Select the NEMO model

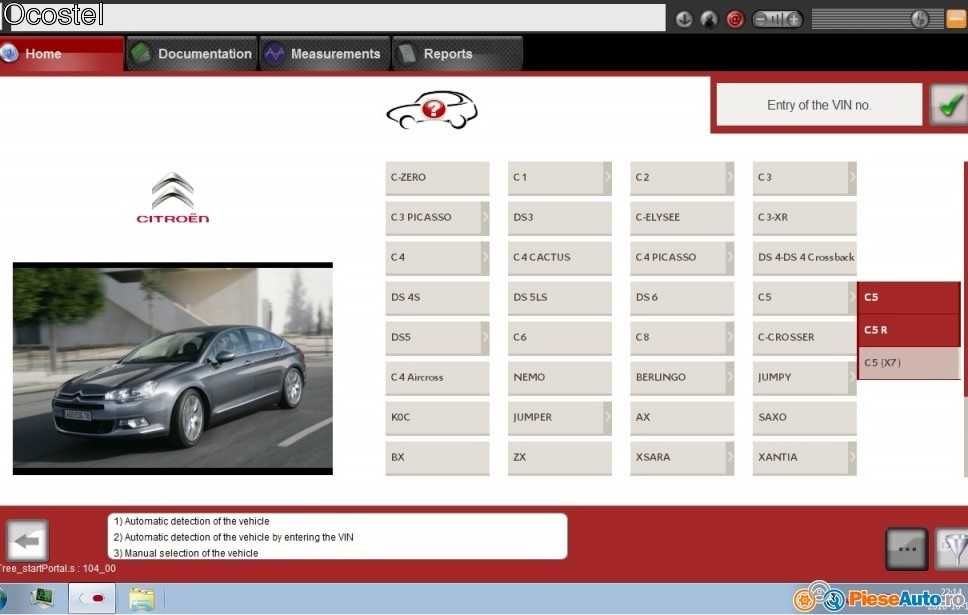pyautogui.click(x=559, y=378)
